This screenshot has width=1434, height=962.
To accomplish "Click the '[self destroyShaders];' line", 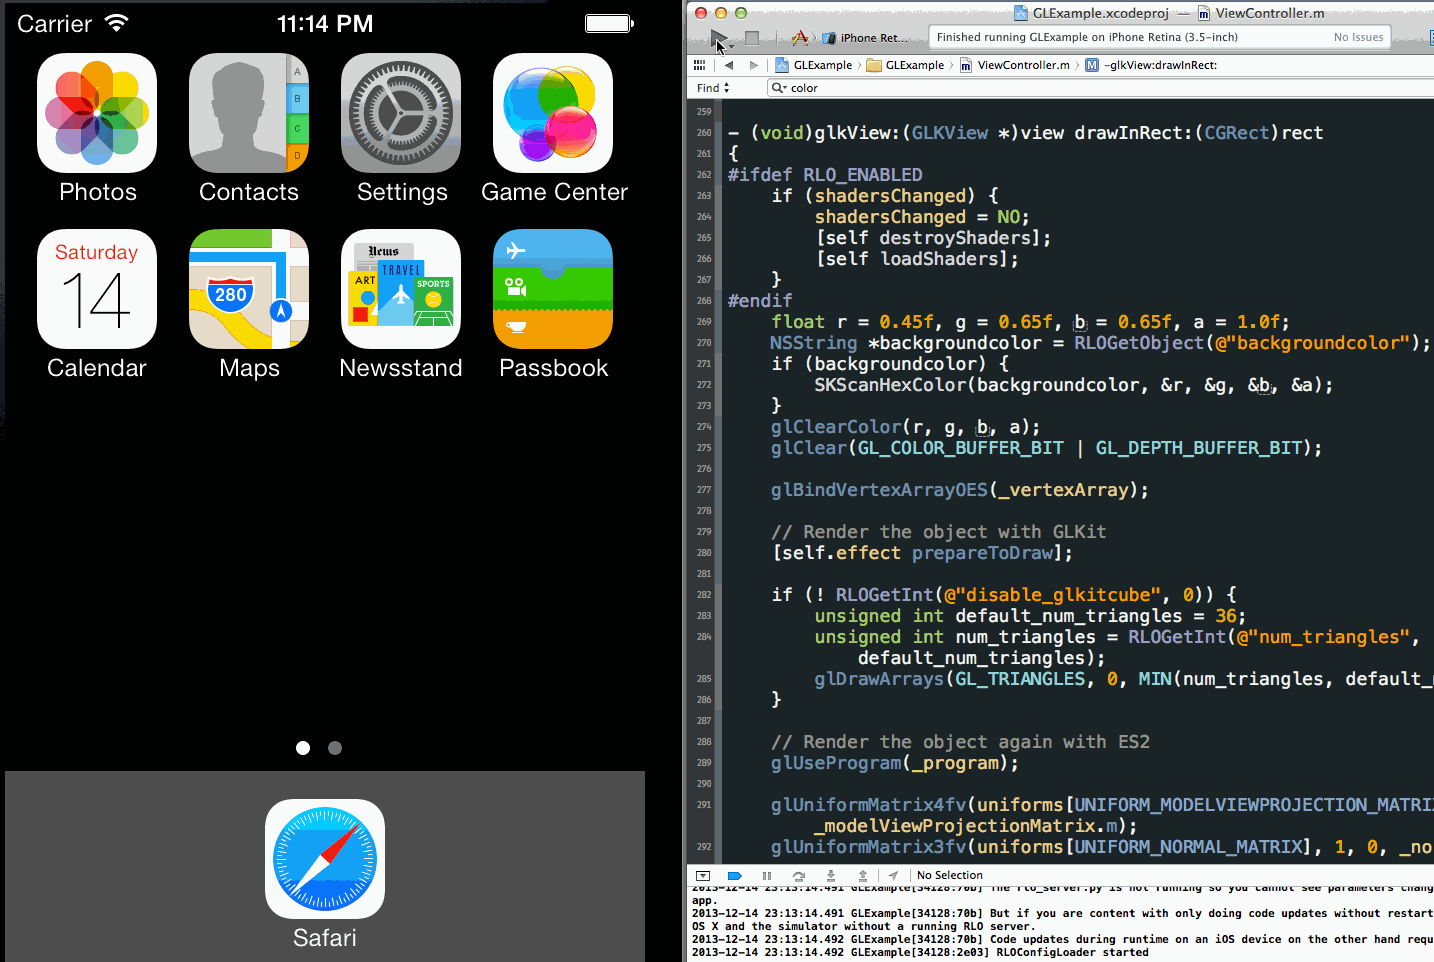I will pos(933,238).
